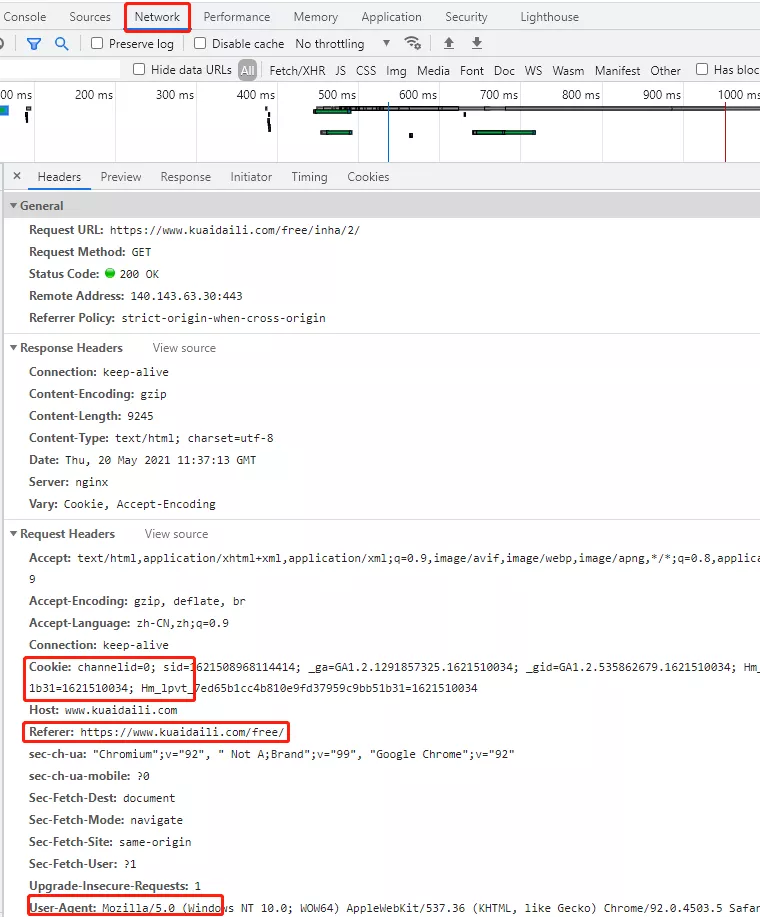This screenshot has height=917, width=760.
Task: Open the Memory tab
Action: pos(316,17)
